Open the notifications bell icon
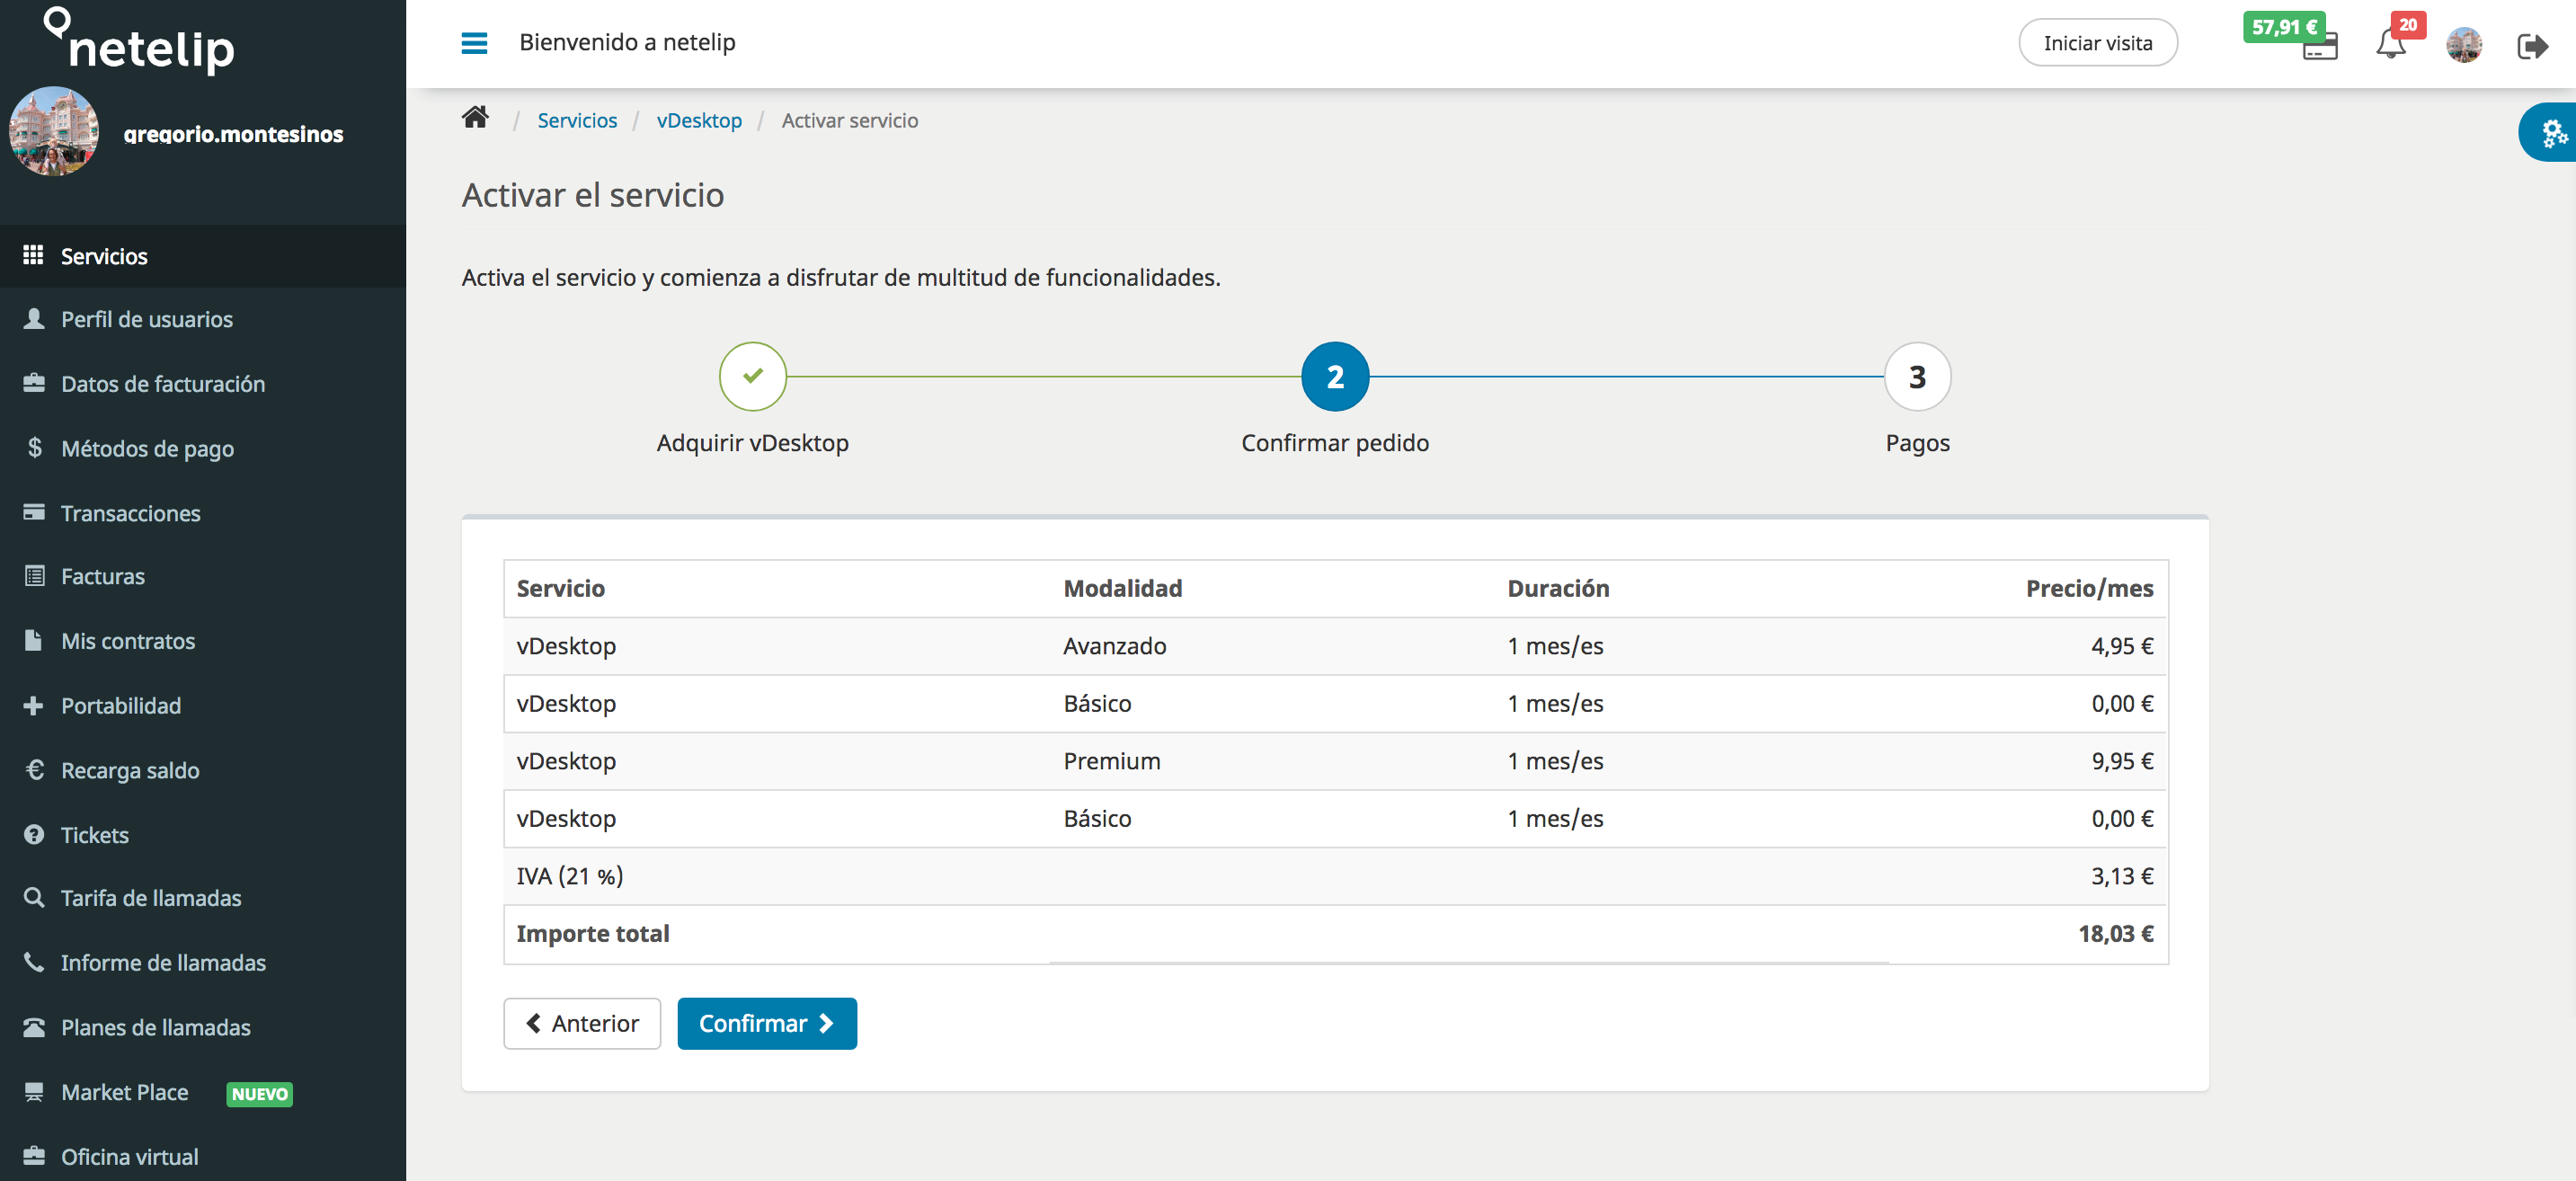The width and height of the screenshot is (2576, 1181). coord(2391,44)
